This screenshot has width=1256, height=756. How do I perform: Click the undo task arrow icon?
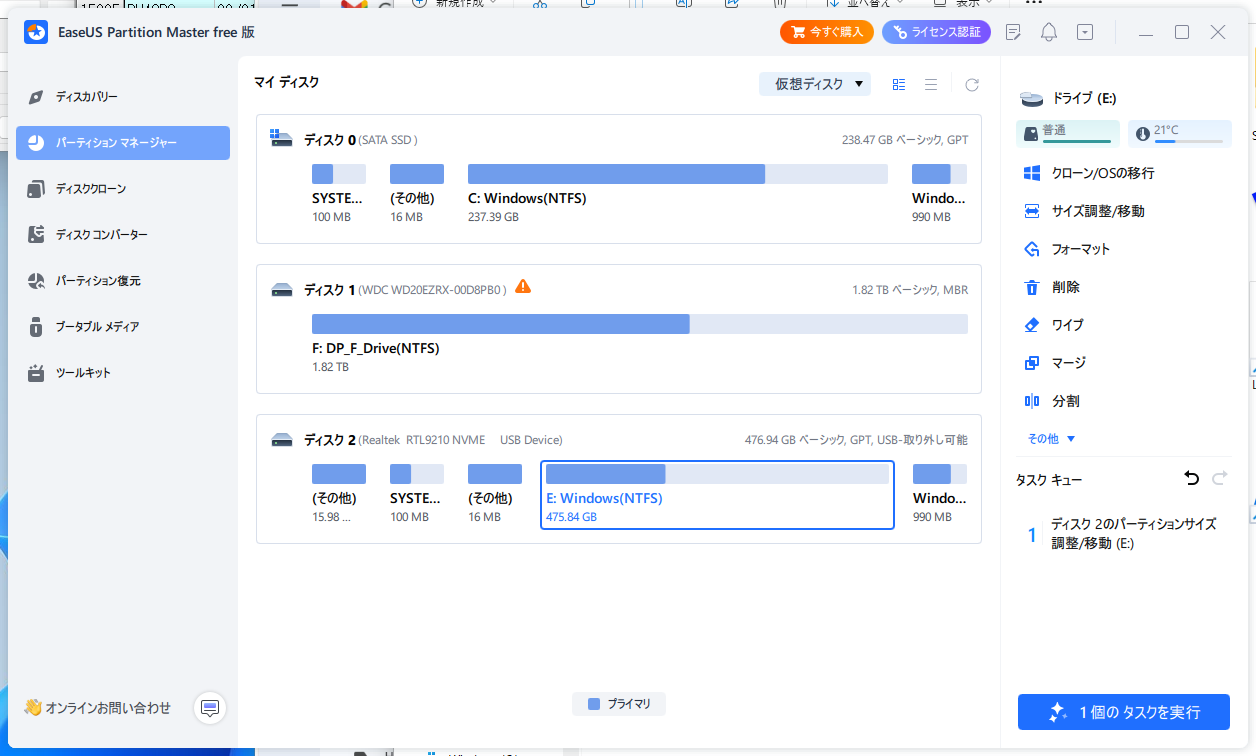tap(1191, 479)
